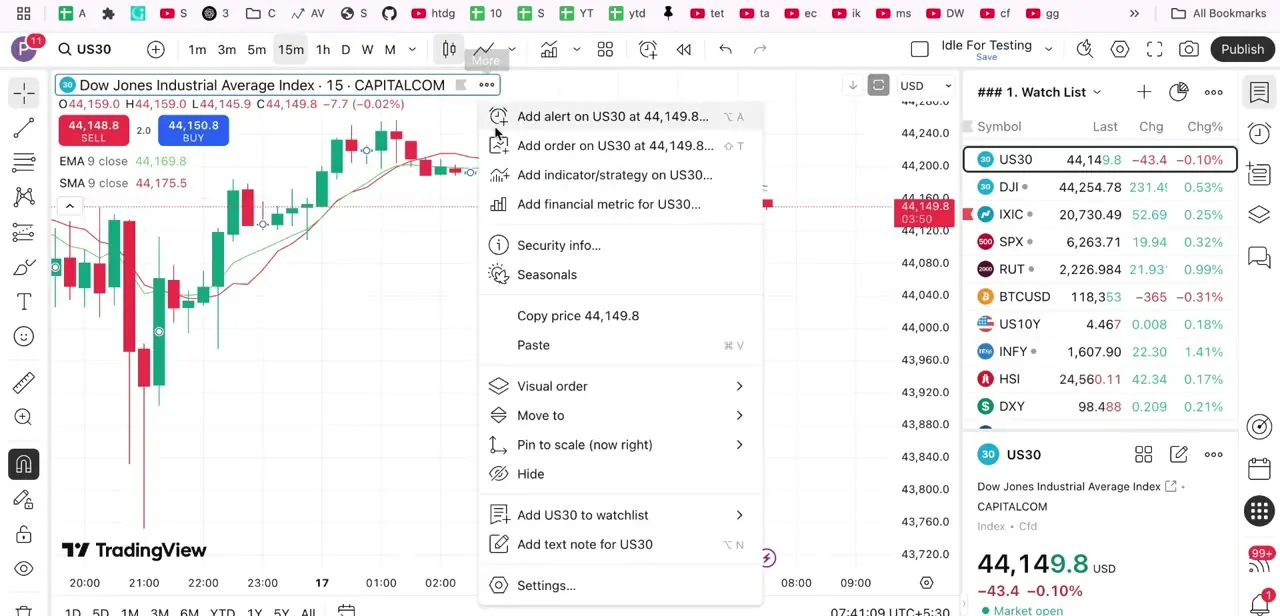
Task: Click the SELL 44,148.8 button
Action: click(93, 131)
